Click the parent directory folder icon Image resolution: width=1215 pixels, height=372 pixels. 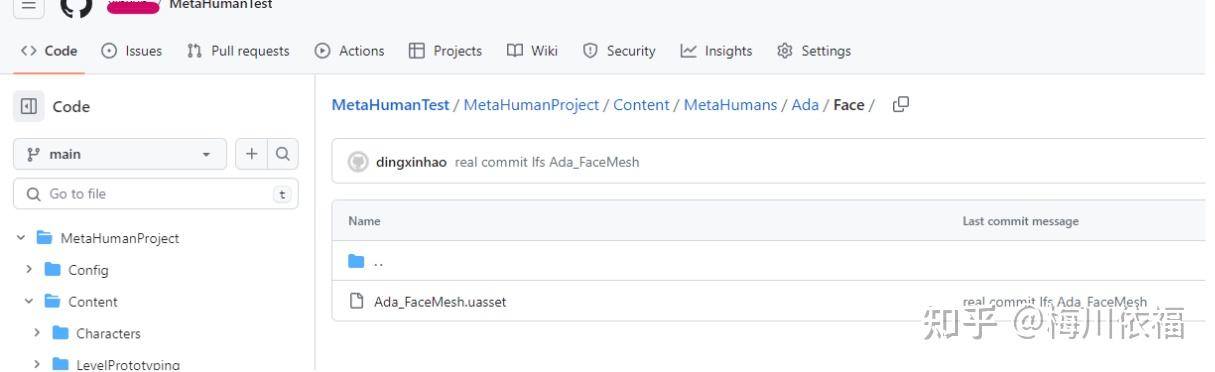pyautogui.click(x=357, y=261)
